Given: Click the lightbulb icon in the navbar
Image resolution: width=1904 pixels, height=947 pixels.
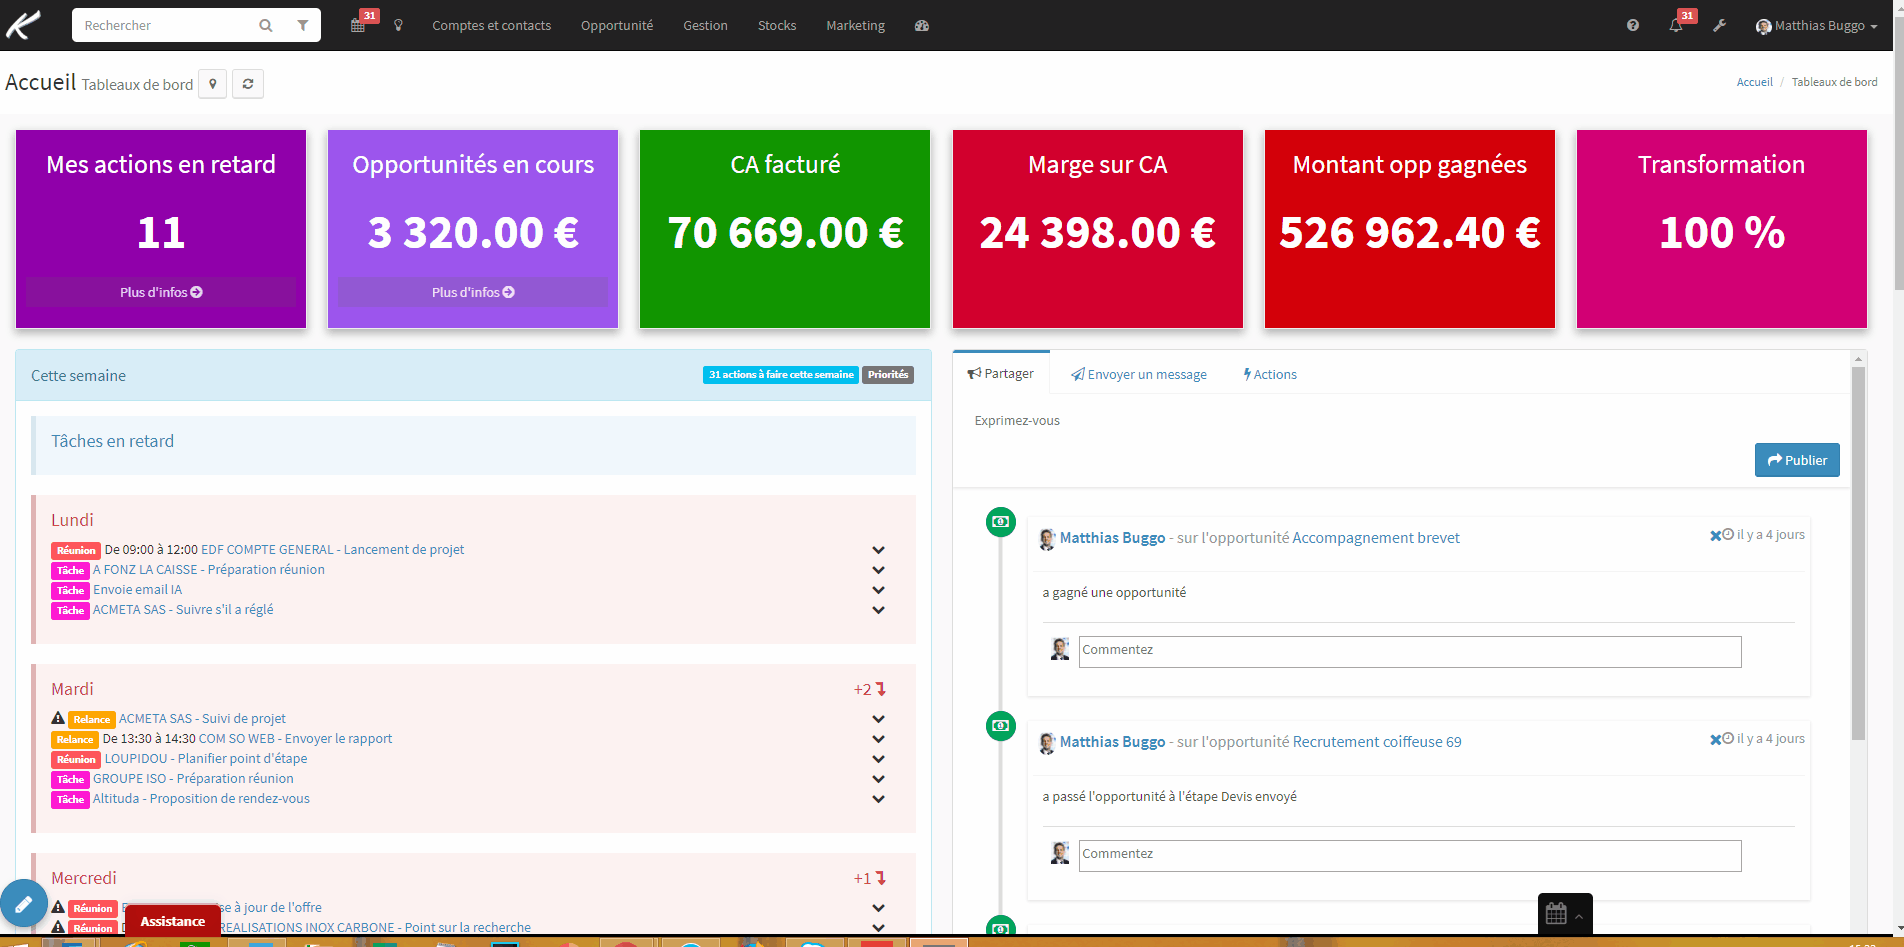Looking at the screenshot, I should (398, 25).
